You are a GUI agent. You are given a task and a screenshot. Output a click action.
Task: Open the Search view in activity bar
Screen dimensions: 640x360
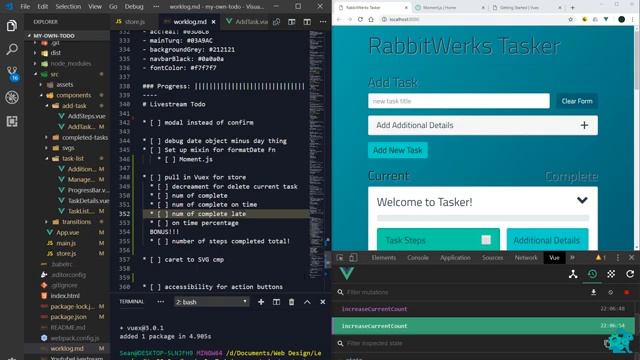pos(12,49)
